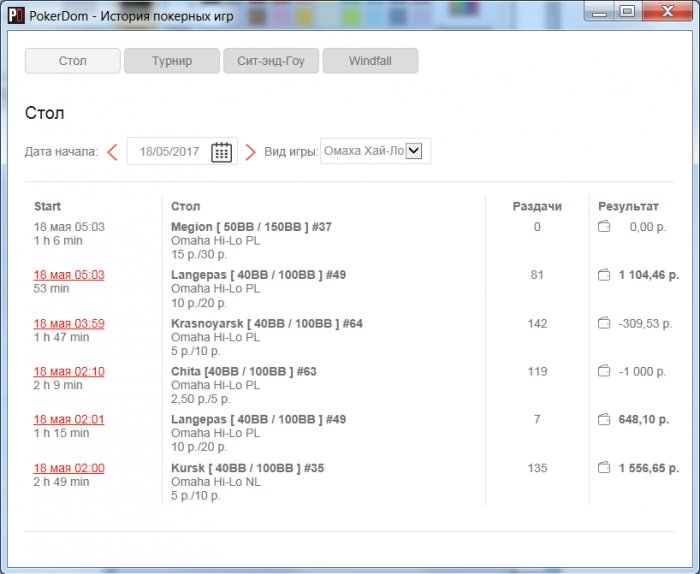Click the result value -1 000 р.
Viewport: 700px width, 574px height.
coord(642,371)
